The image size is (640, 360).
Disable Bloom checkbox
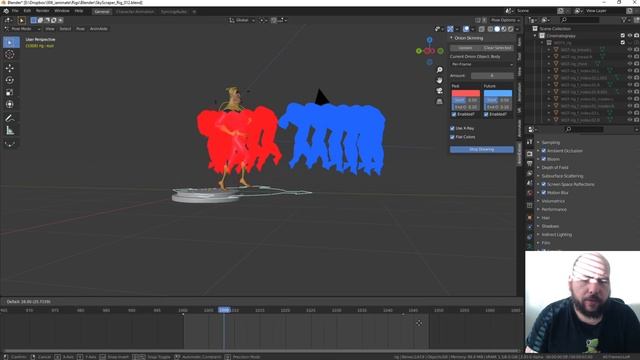point(544,159)
